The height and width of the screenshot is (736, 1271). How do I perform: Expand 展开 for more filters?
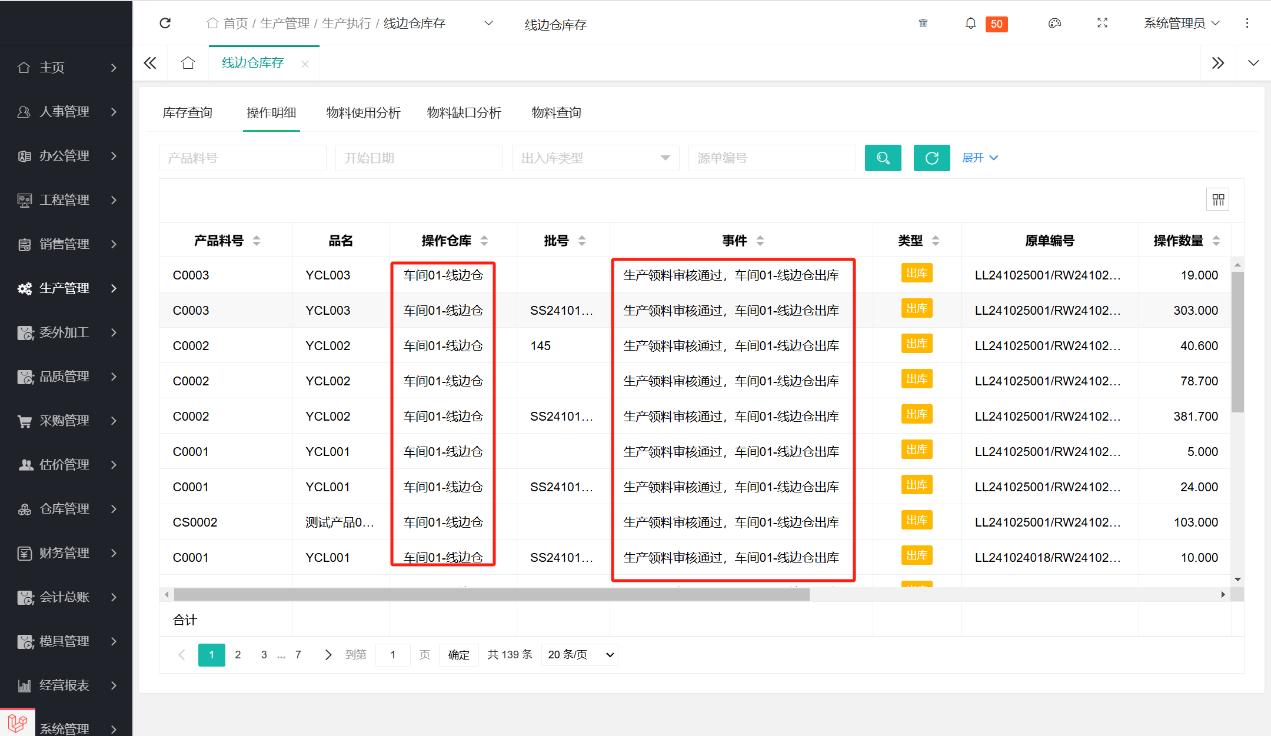979,158
